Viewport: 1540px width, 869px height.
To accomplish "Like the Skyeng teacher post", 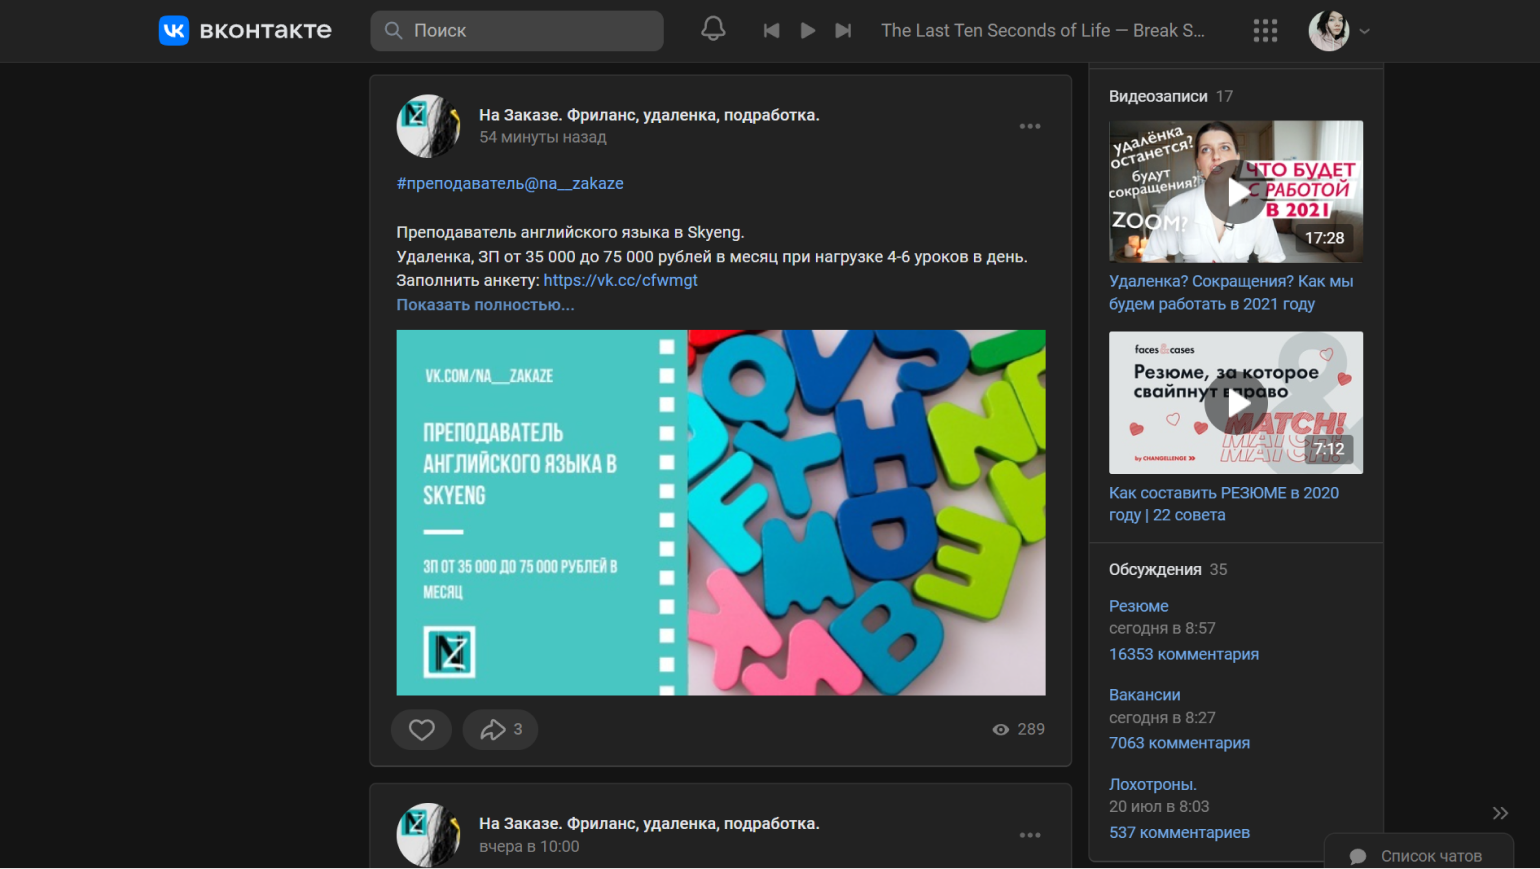I will (x=422, y=730).
